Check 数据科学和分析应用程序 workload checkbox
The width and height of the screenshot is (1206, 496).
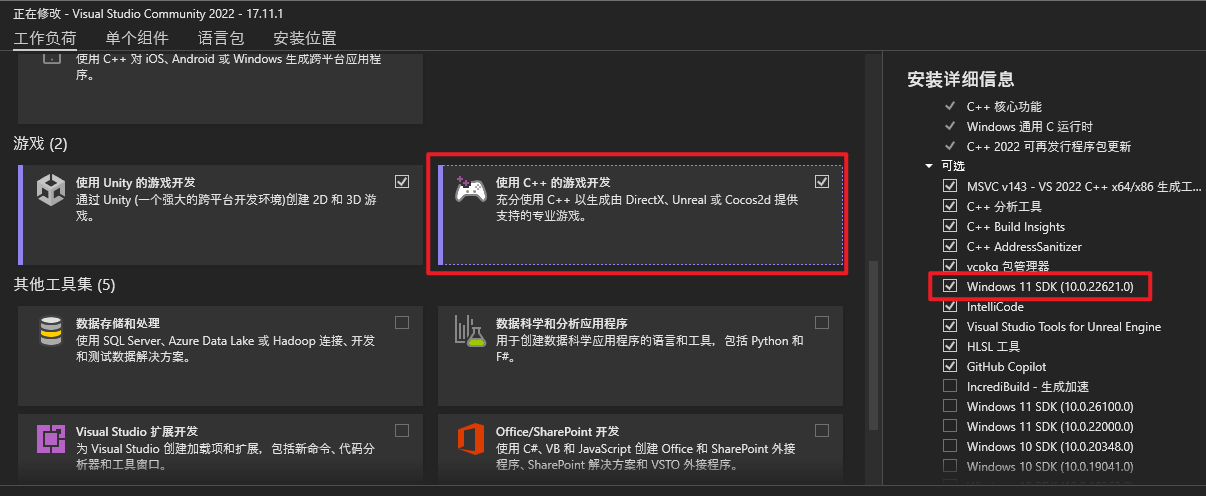coord(822,323)
